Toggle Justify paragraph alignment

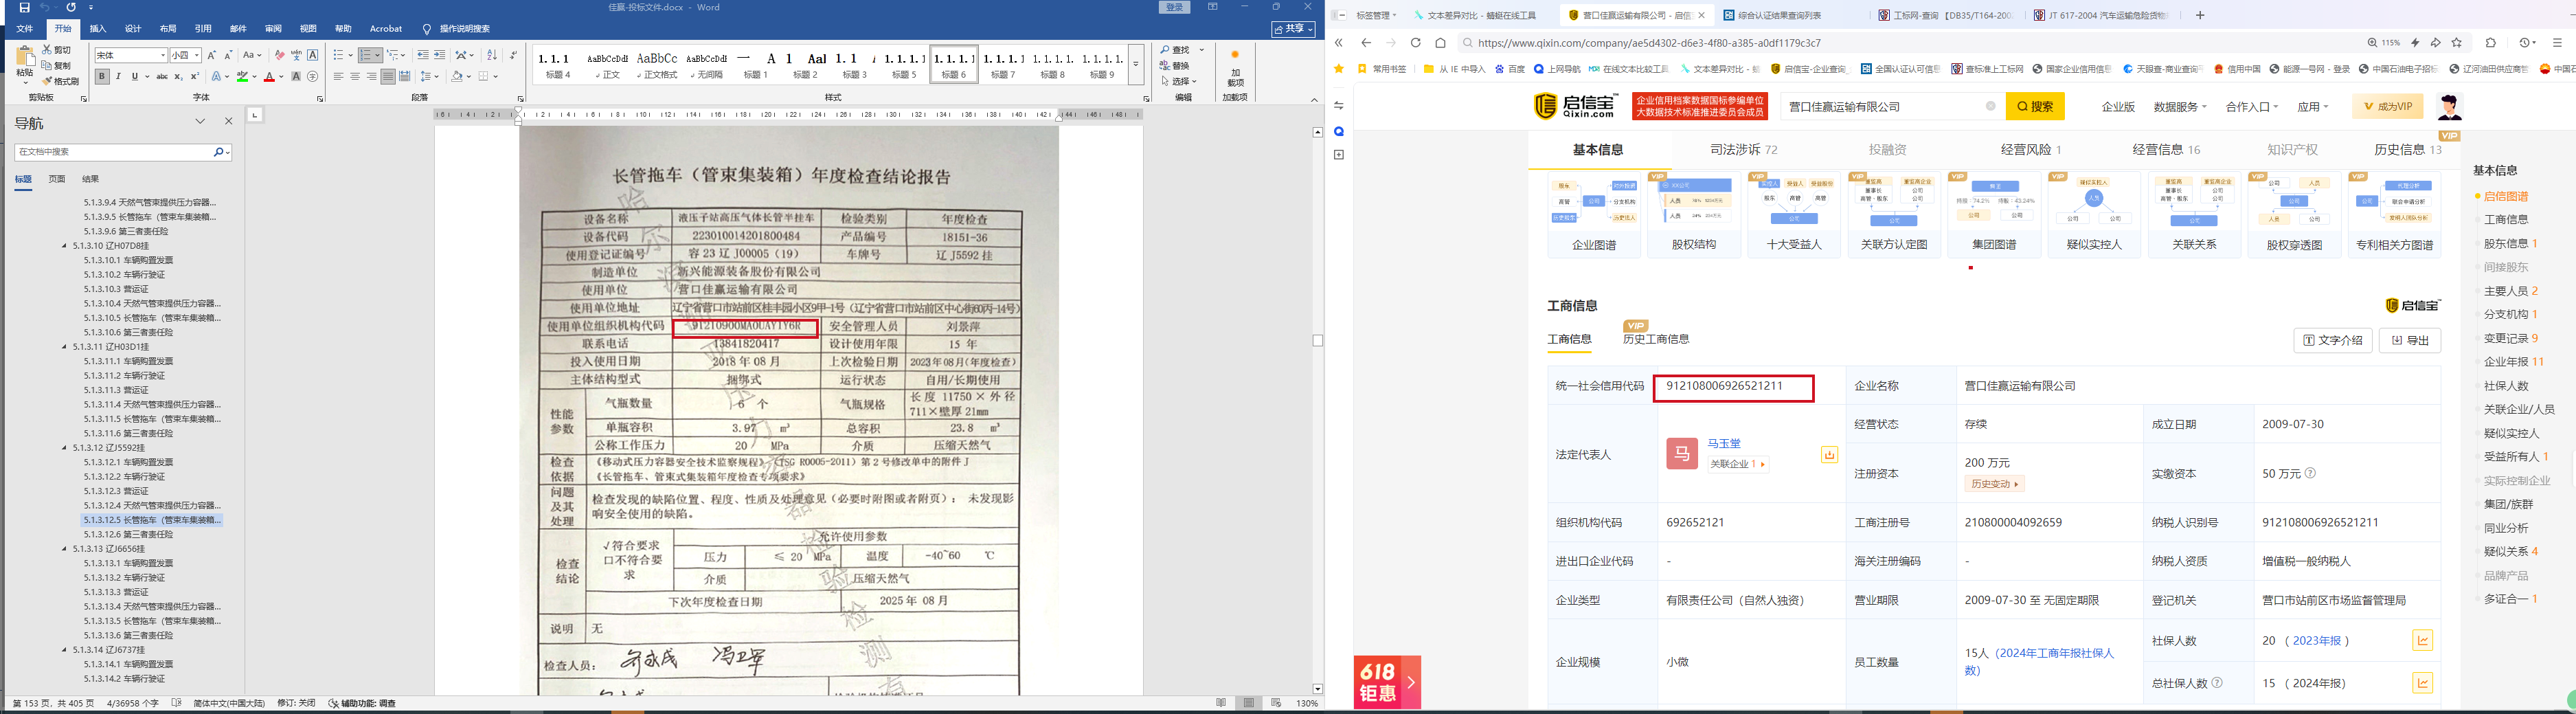388,76
